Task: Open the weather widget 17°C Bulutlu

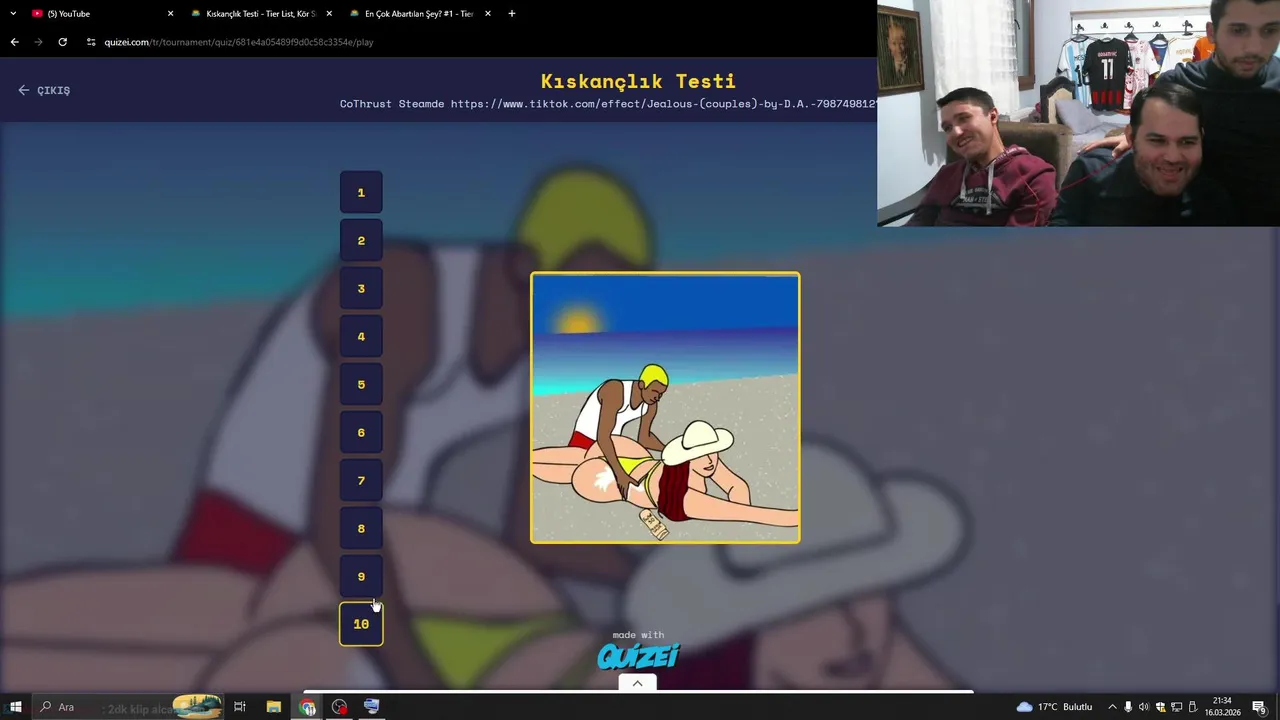Action: [x=1054, y=707]
